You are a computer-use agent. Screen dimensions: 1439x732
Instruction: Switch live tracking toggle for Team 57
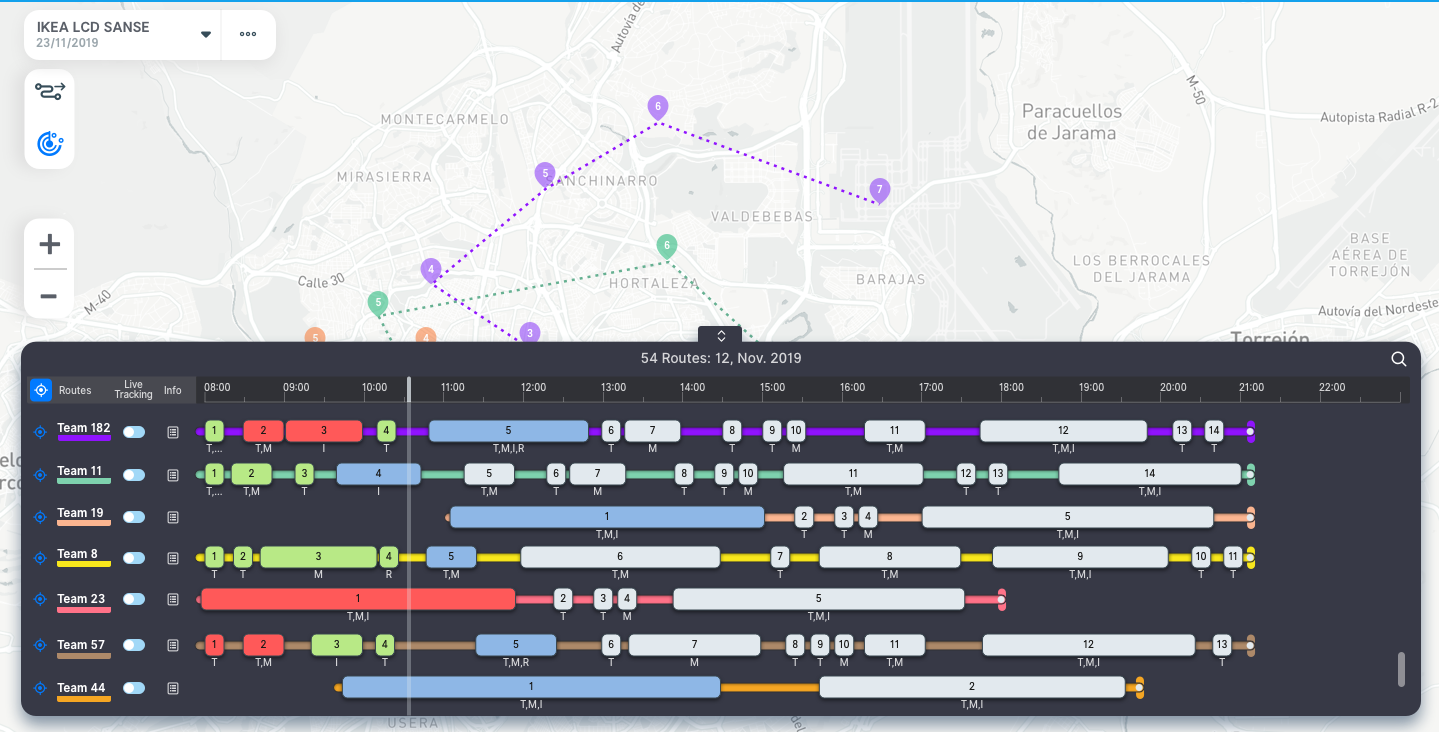[x=134, y=645]
